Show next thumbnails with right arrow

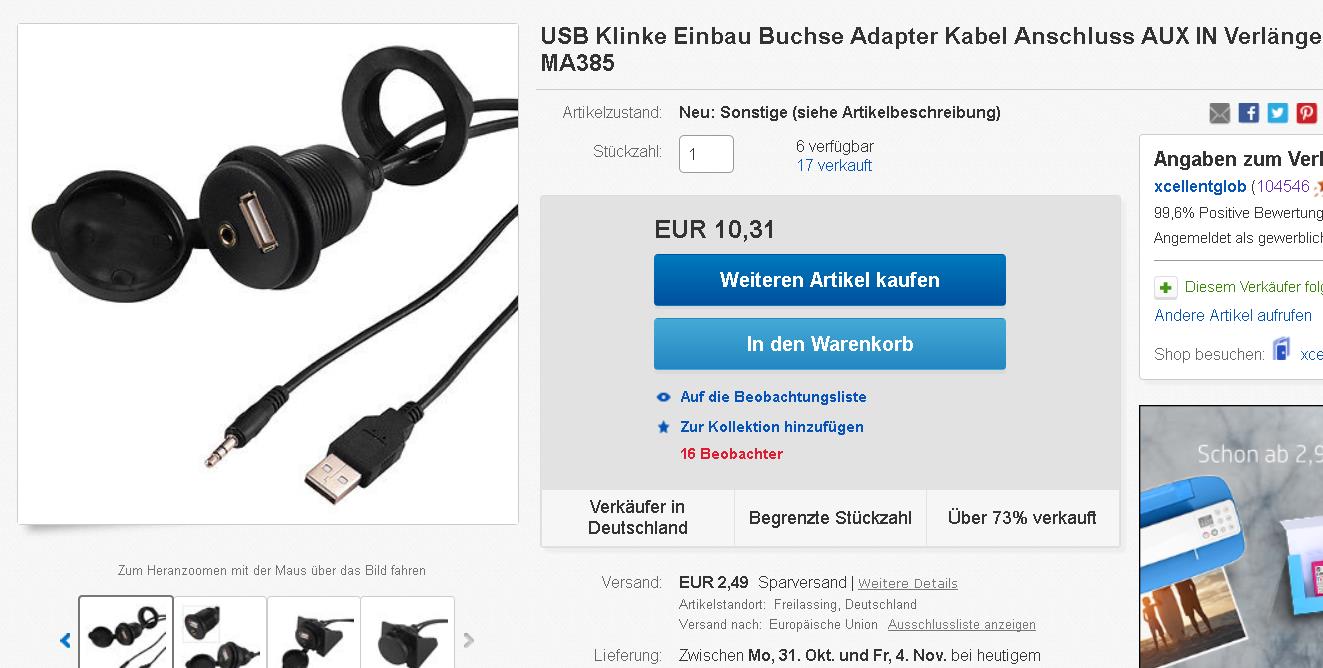[468, 640]
